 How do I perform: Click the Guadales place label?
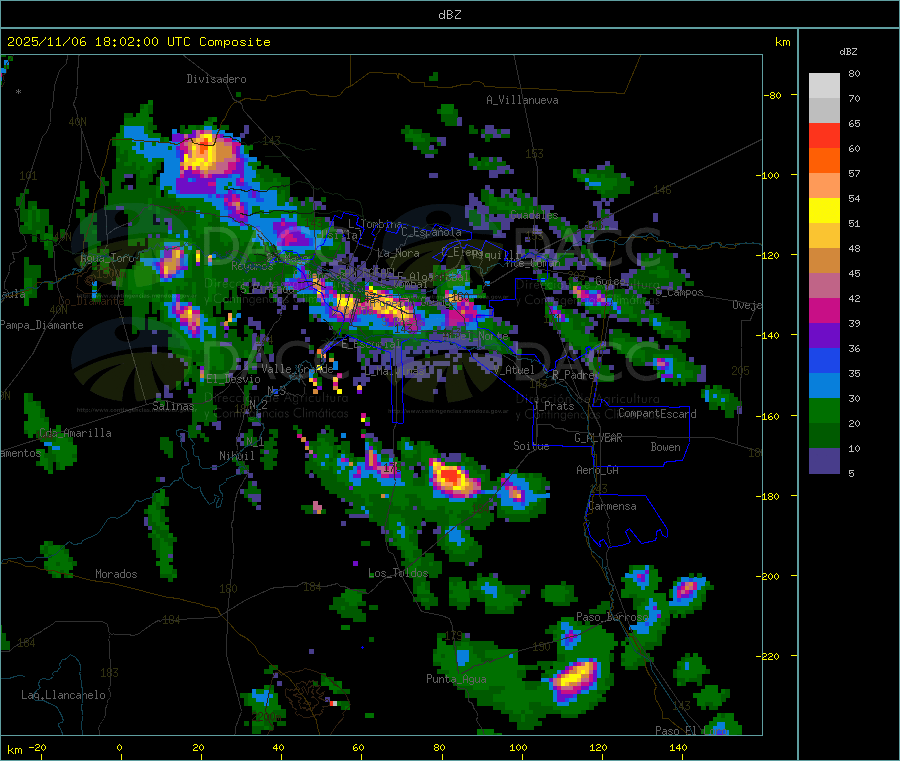(x=534, y=215)
